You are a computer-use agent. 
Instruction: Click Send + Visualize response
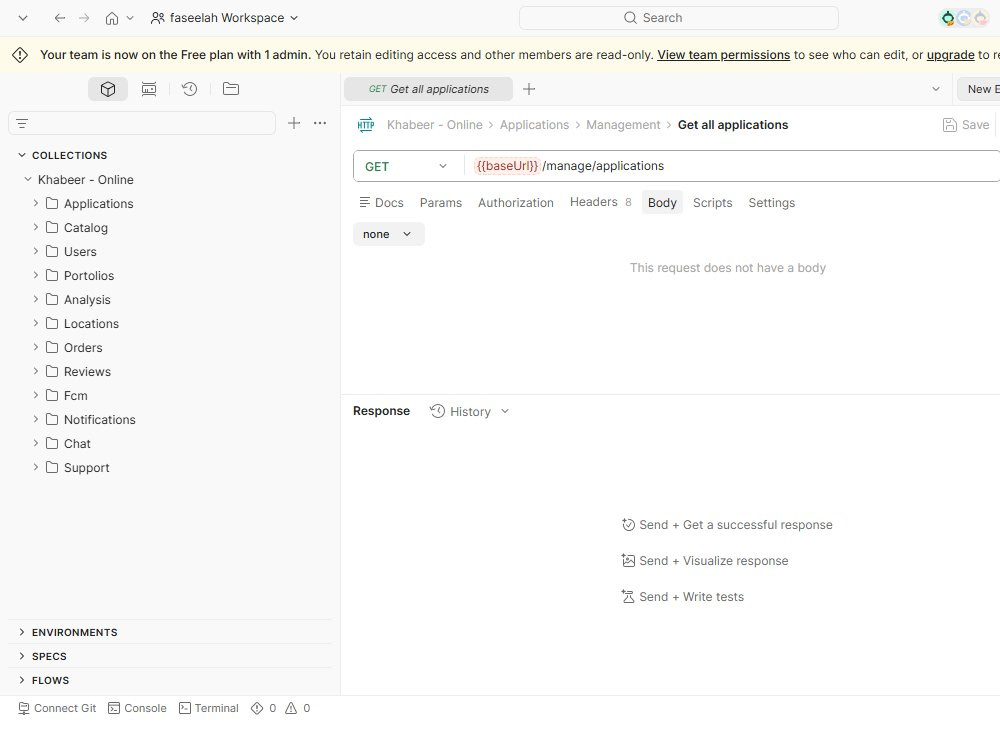point(705,561)
